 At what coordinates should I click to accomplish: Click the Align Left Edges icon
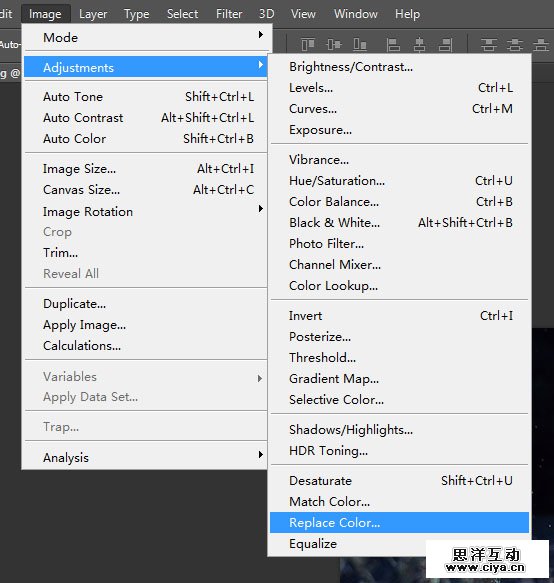click(393, 45)
